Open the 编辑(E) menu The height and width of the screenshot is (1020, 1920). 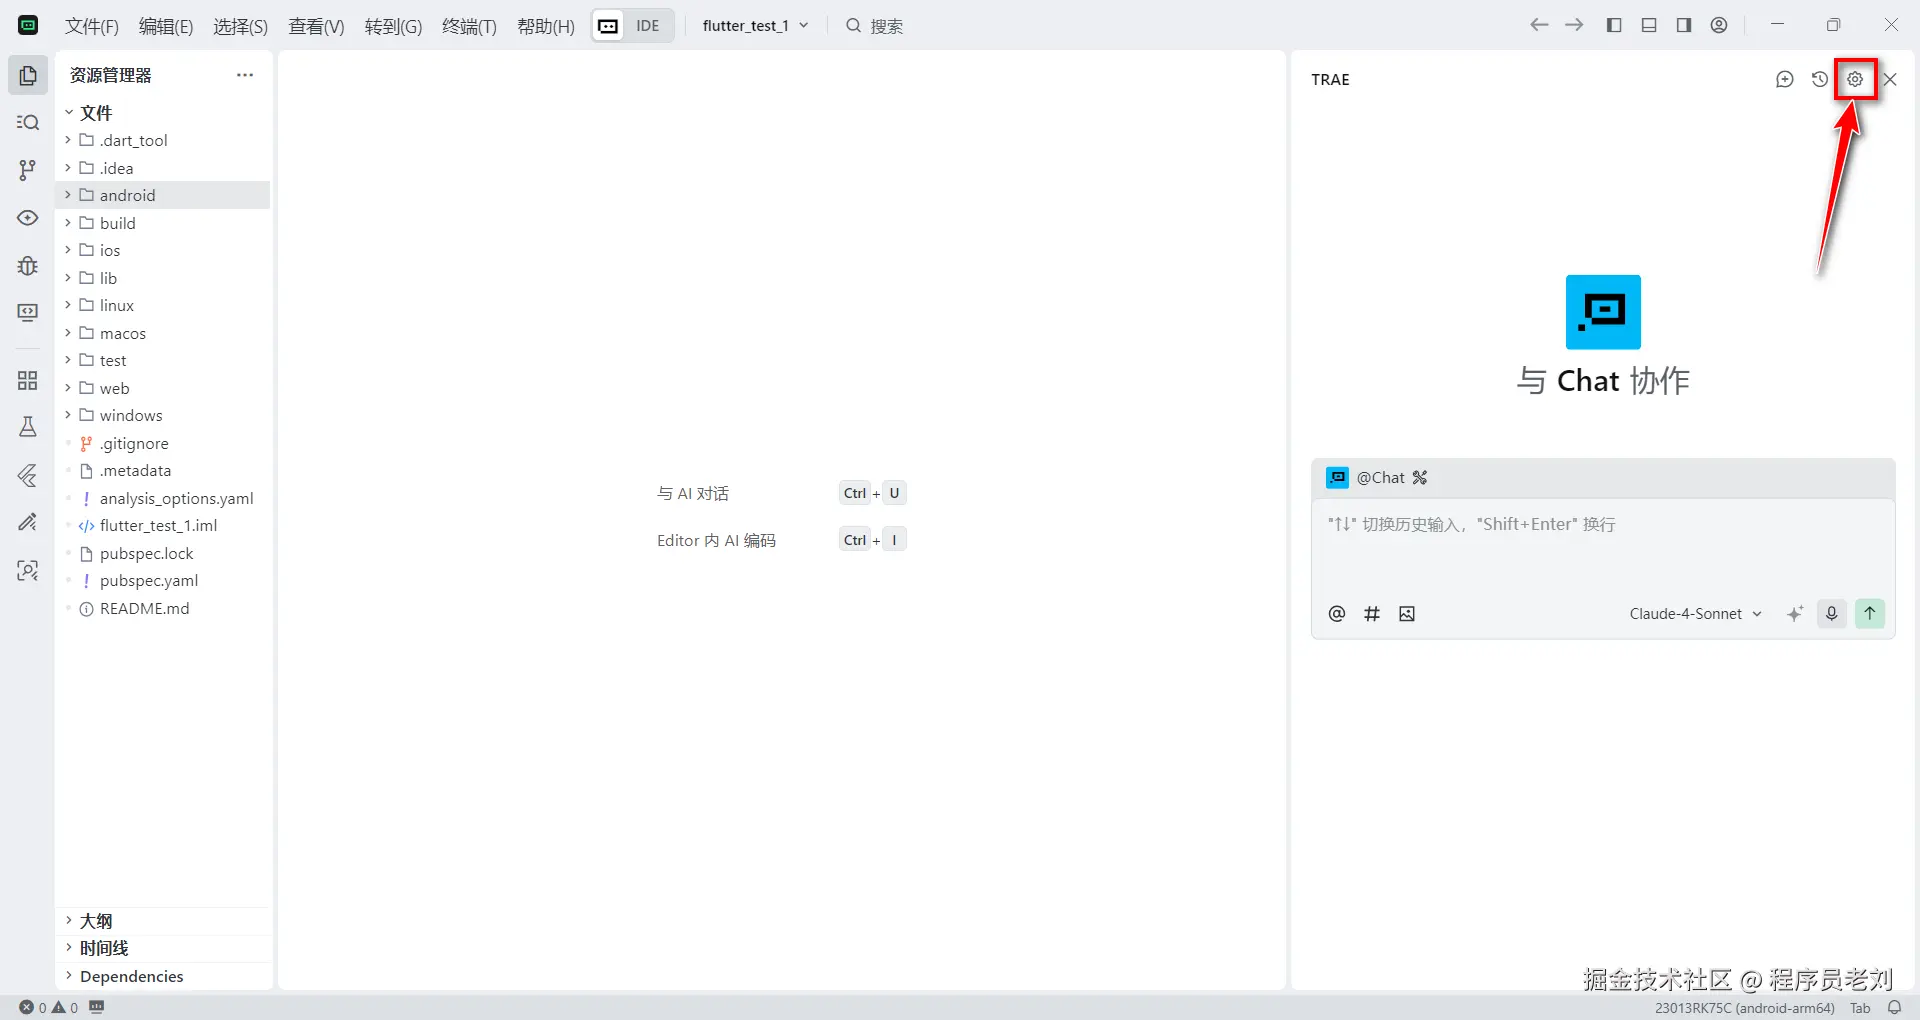166,26
